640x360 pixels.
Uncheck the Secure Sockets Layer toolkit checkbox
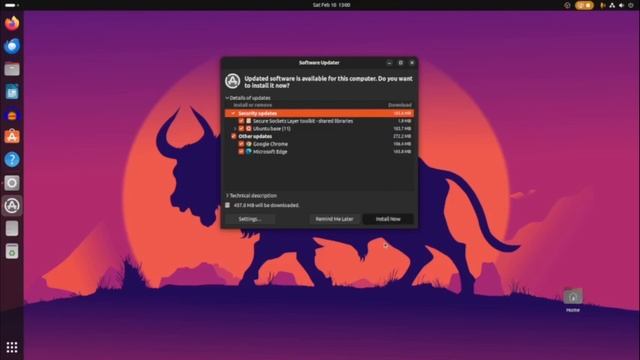pos(241,121)
